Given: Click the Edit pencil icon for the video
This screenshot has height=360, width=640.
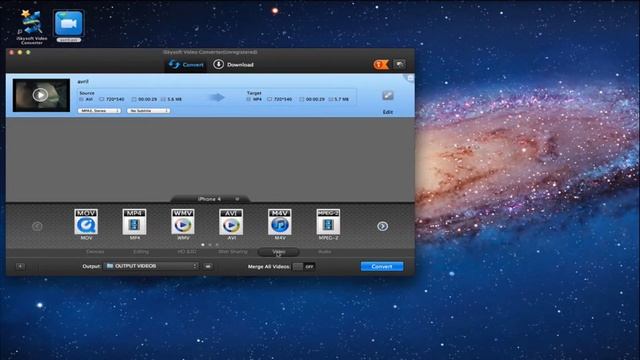Looking at the screenshot, I should pyautogui.click(x=388, y=96).
